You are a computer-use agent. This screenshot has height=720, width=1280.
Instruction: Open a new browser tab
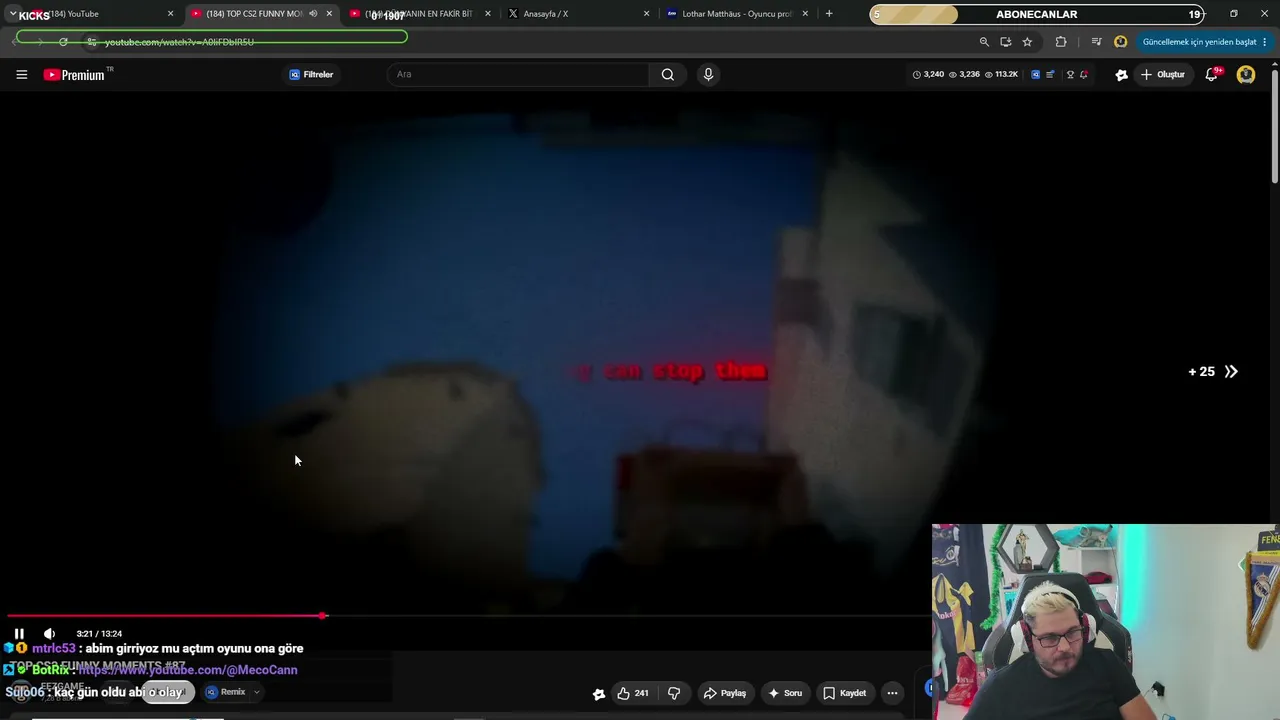(829, 14)
